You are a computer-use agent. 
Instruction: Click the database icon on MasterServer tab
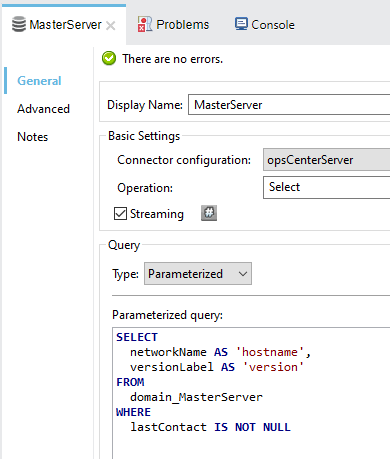(19, 24)
